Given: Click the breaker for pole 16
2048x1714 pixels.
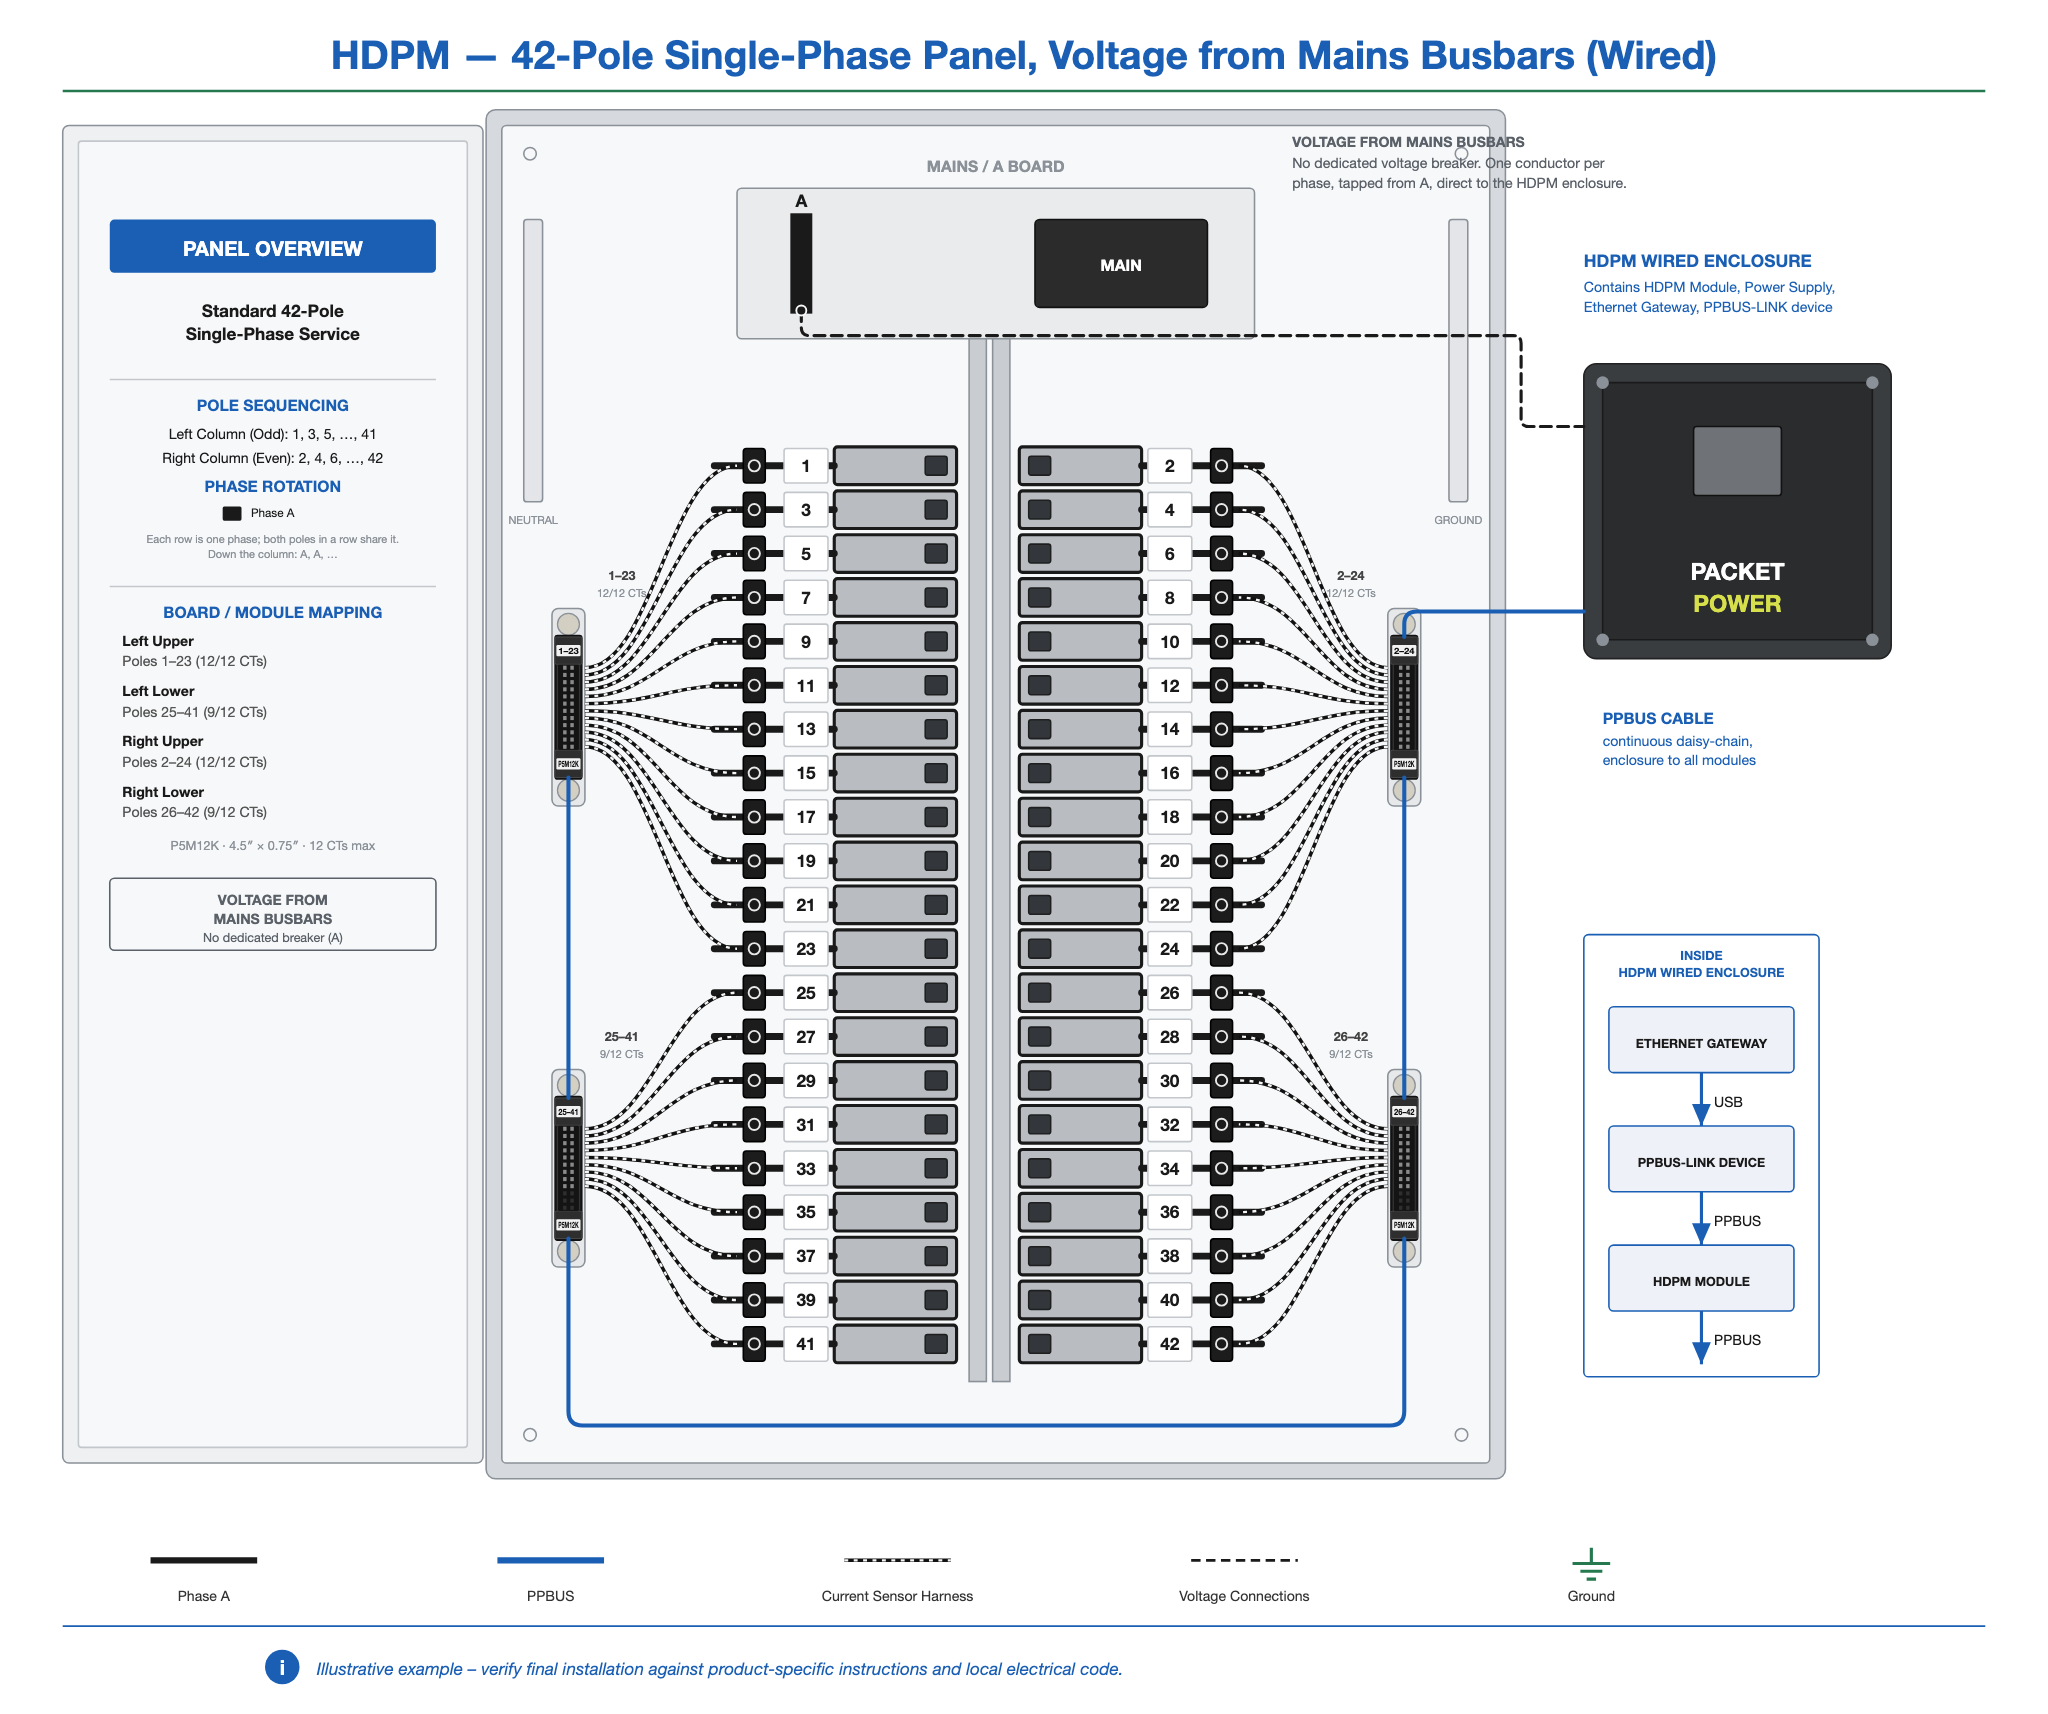Looking at the screenshot, I should [x=1080, y=773].
